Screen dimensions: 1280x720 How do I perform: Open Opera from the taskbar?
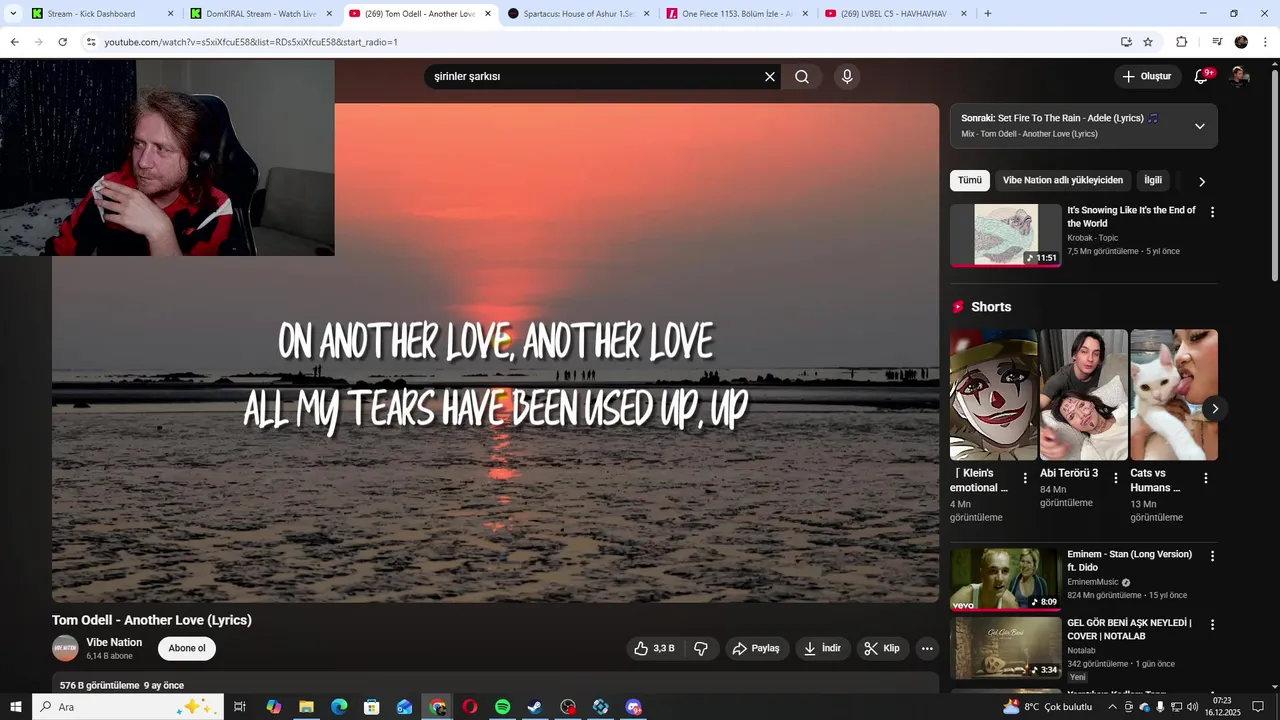(x=469, y=707)
